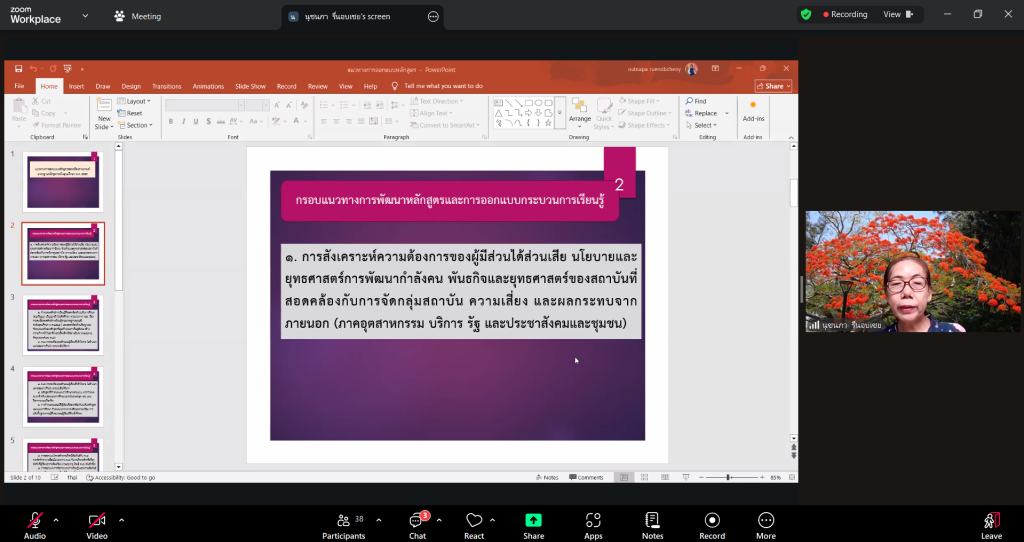Click the green Share screen icon
Viewport: 1024px width, 542px height.
tap(534, 521)
